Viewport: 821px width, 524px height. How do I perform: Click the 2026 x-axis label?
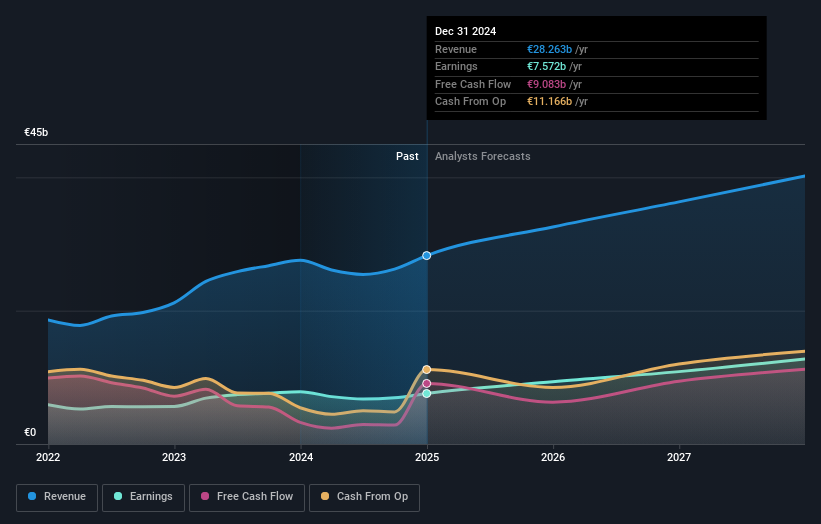click(553, 457)
